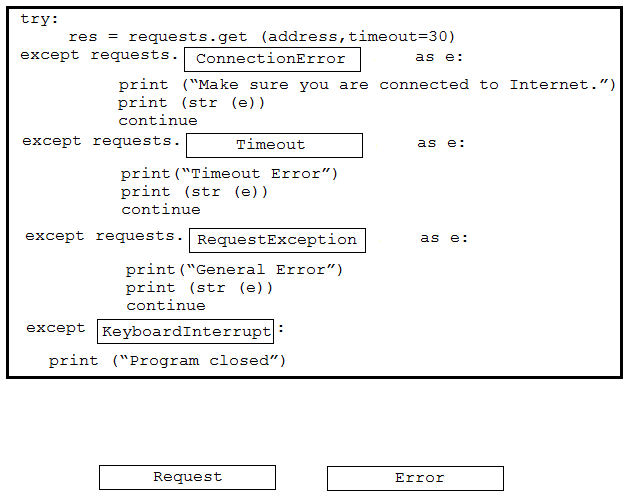Click the ConnectionError answer box
The width and height of the screenshot is (633, 499).
272,59
